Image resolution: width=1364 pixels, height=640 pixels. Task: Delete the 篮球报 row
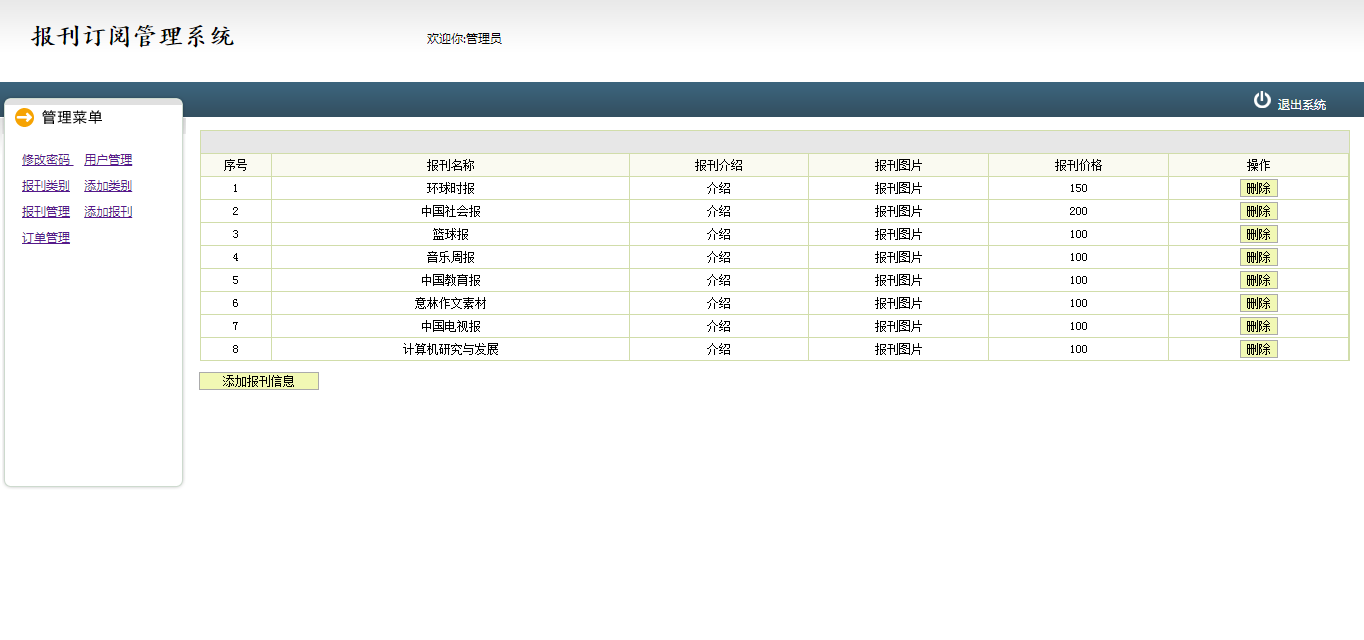[1258, 234]
